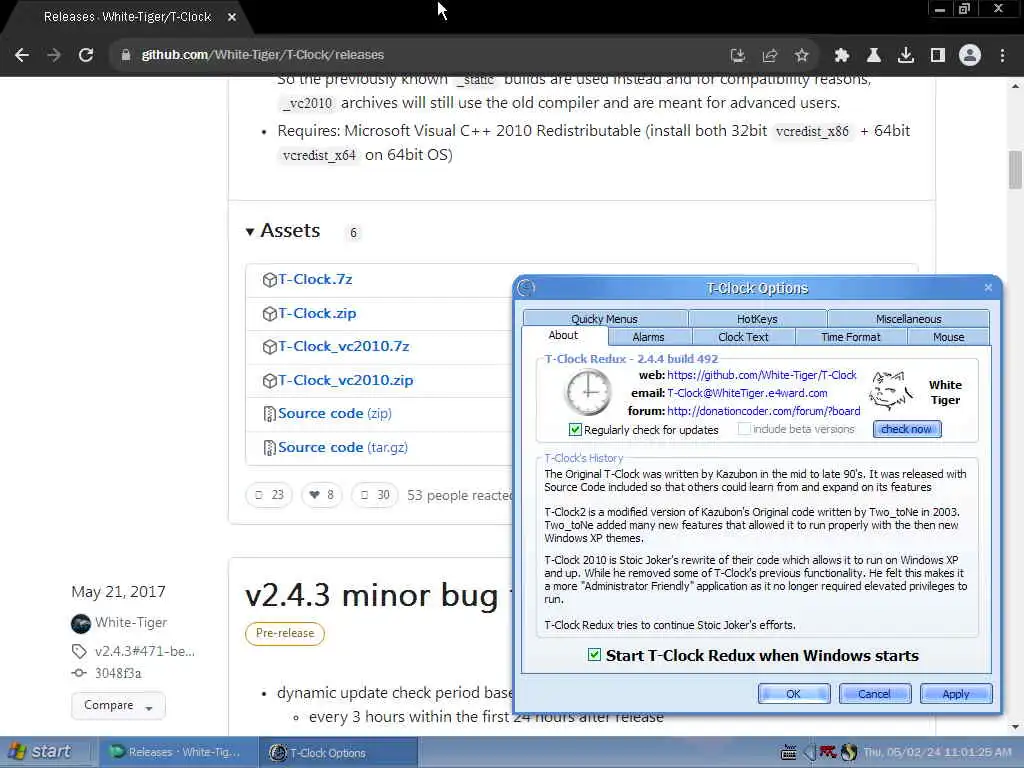Screen dimensions: 1024x768
Task: Download the T-Clock.zip asset
Action: [317, 313]
